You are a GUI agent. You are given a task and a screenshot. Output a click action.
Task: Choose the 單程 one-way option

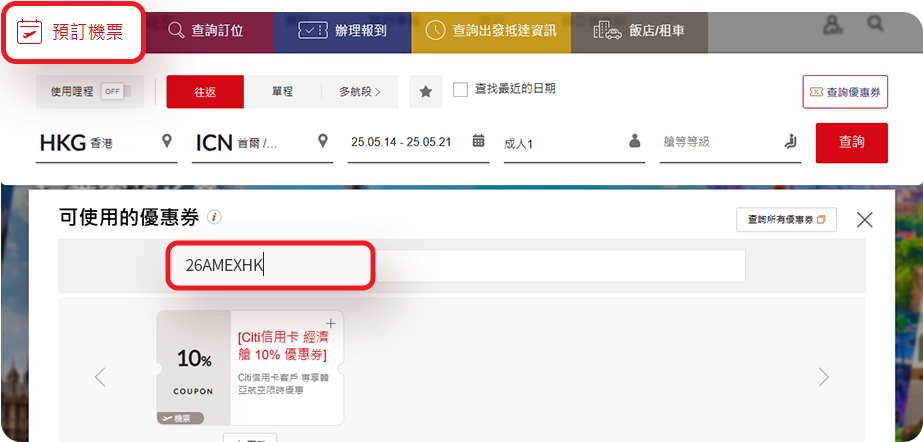[283, 91]
